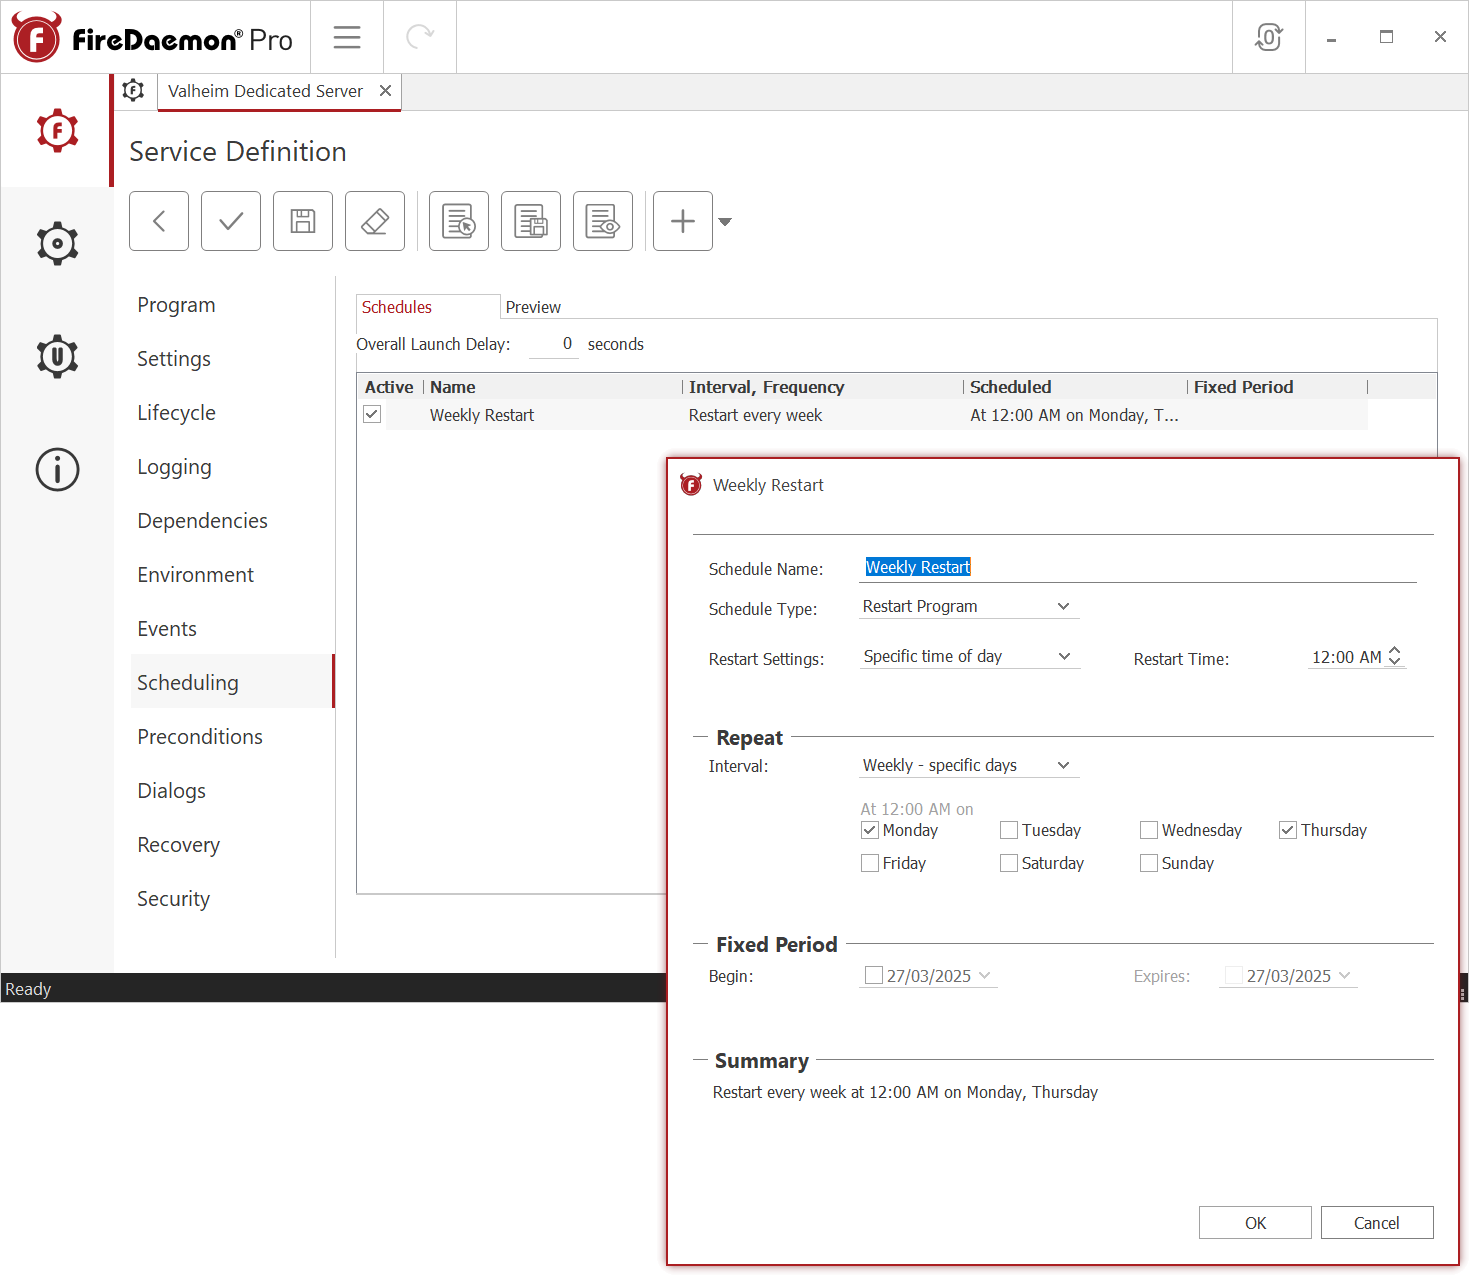Clear the form with the eraser icon

coord(375,221)
